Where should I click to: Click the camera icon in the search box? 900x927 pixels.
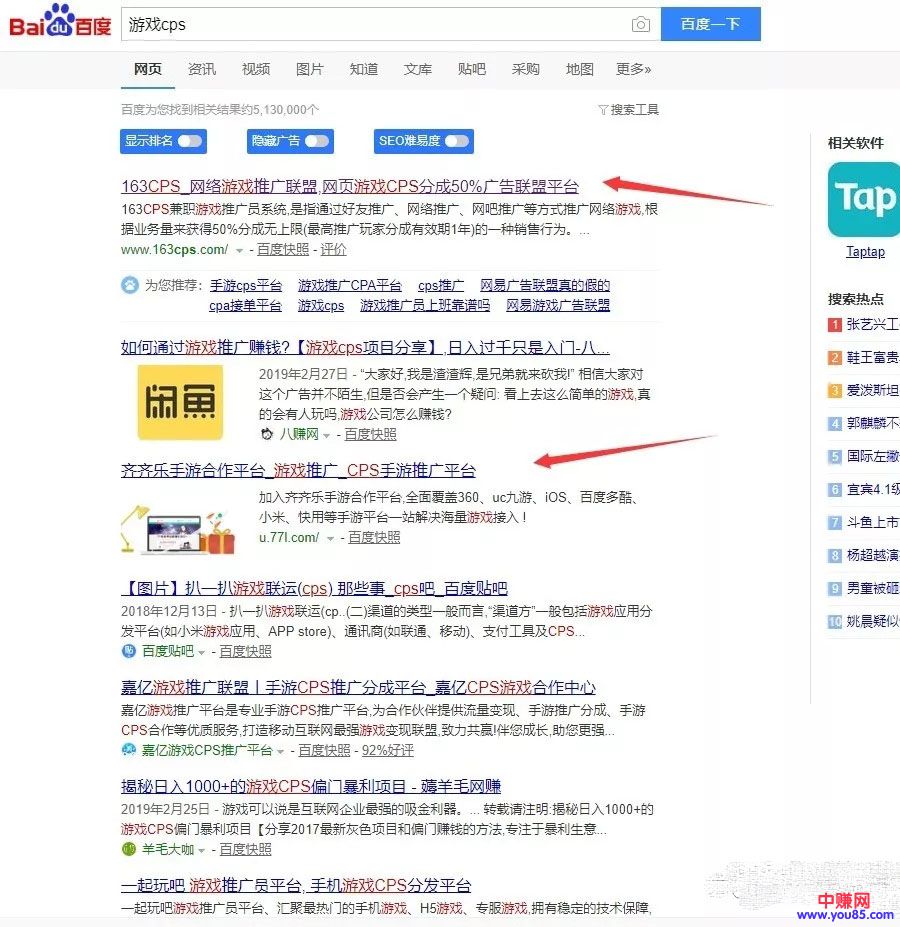[x=641, y=23]
